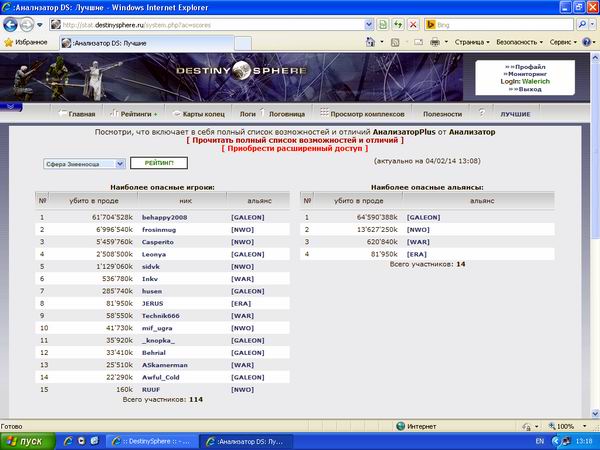Open a new blank tab
Viewport: 600px width, 450px height.
(243, 43)
